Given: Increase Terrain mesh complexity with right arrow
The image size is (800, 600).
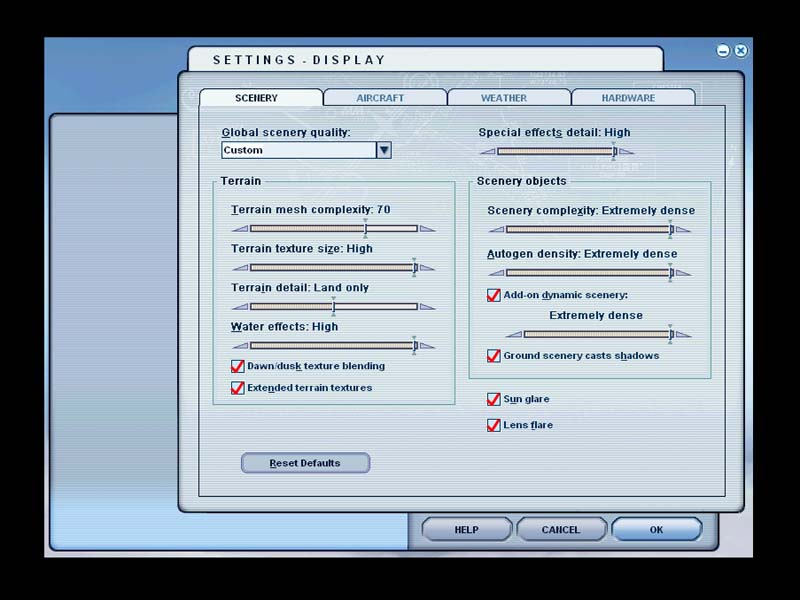Looking at the screenshot, I should click(428, 229).
